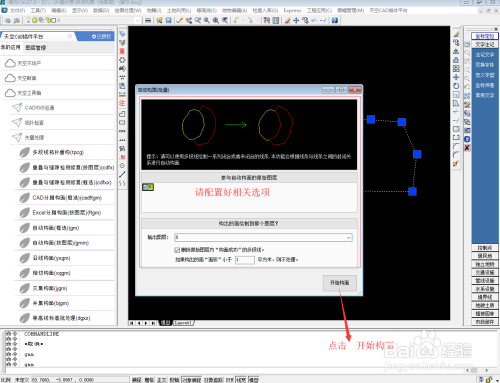Click the 坐标定位 panel button
This screenshot has width=500, height=383.
(x=485, y=36)
